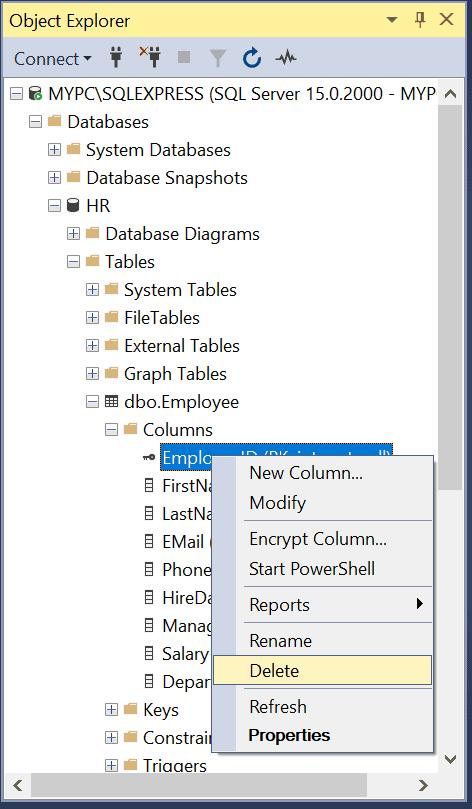Viewport: 472px width, 809px height.
Task: Click the column icon next to EMail
Action: pyautogui.click(x=149, y=541)
